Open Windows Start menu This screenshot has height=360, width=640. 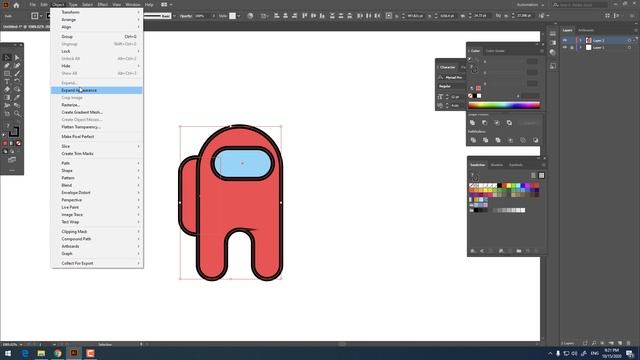point(8,353)
